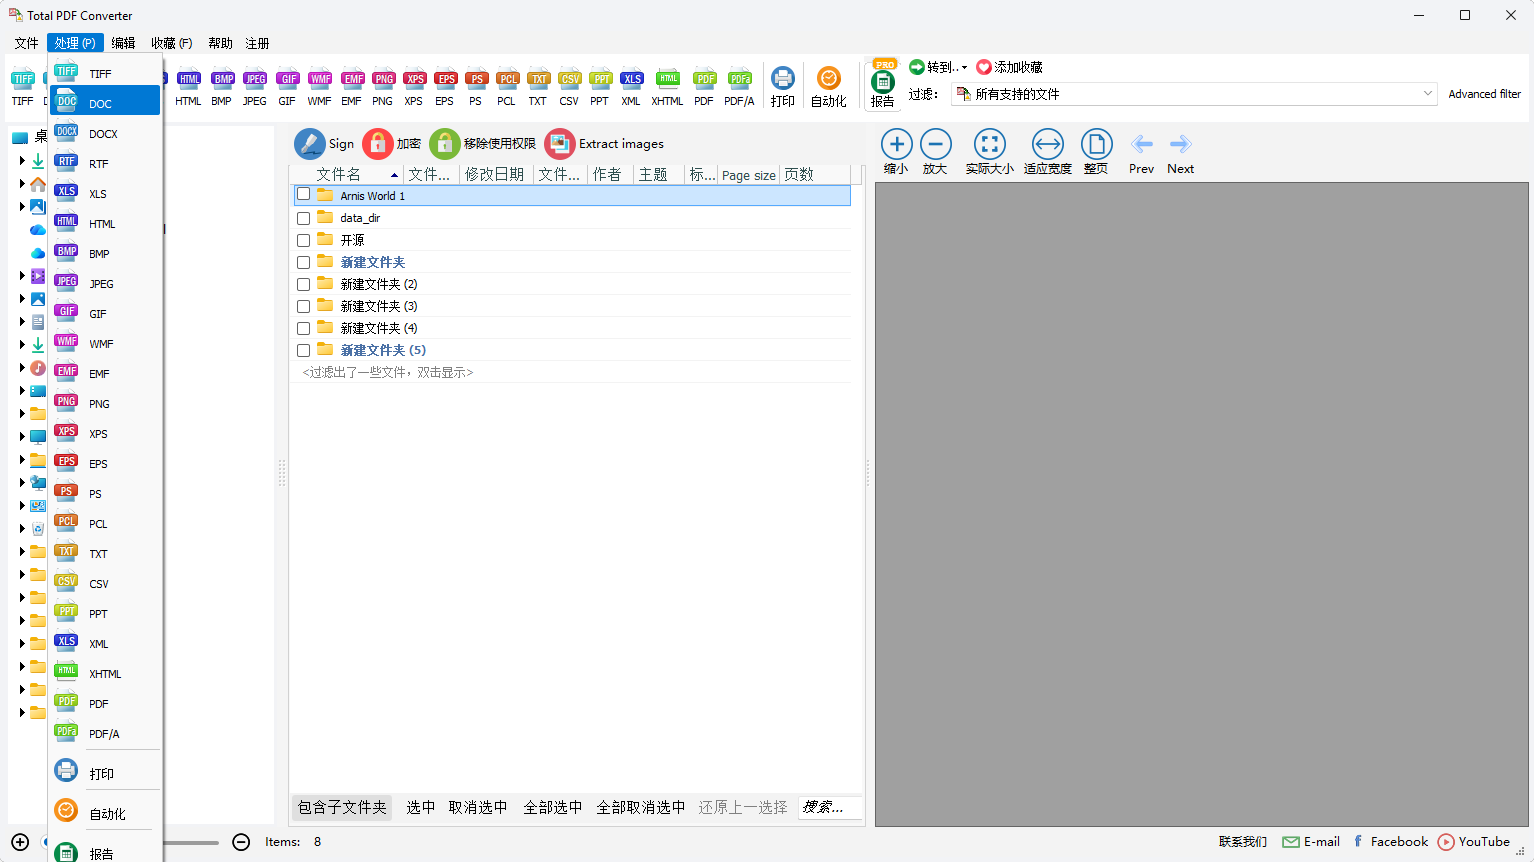Tick the checkbox for 新建文件夹 folder
The height and width of the screenshot is (862, 1534).
point(303,262)
